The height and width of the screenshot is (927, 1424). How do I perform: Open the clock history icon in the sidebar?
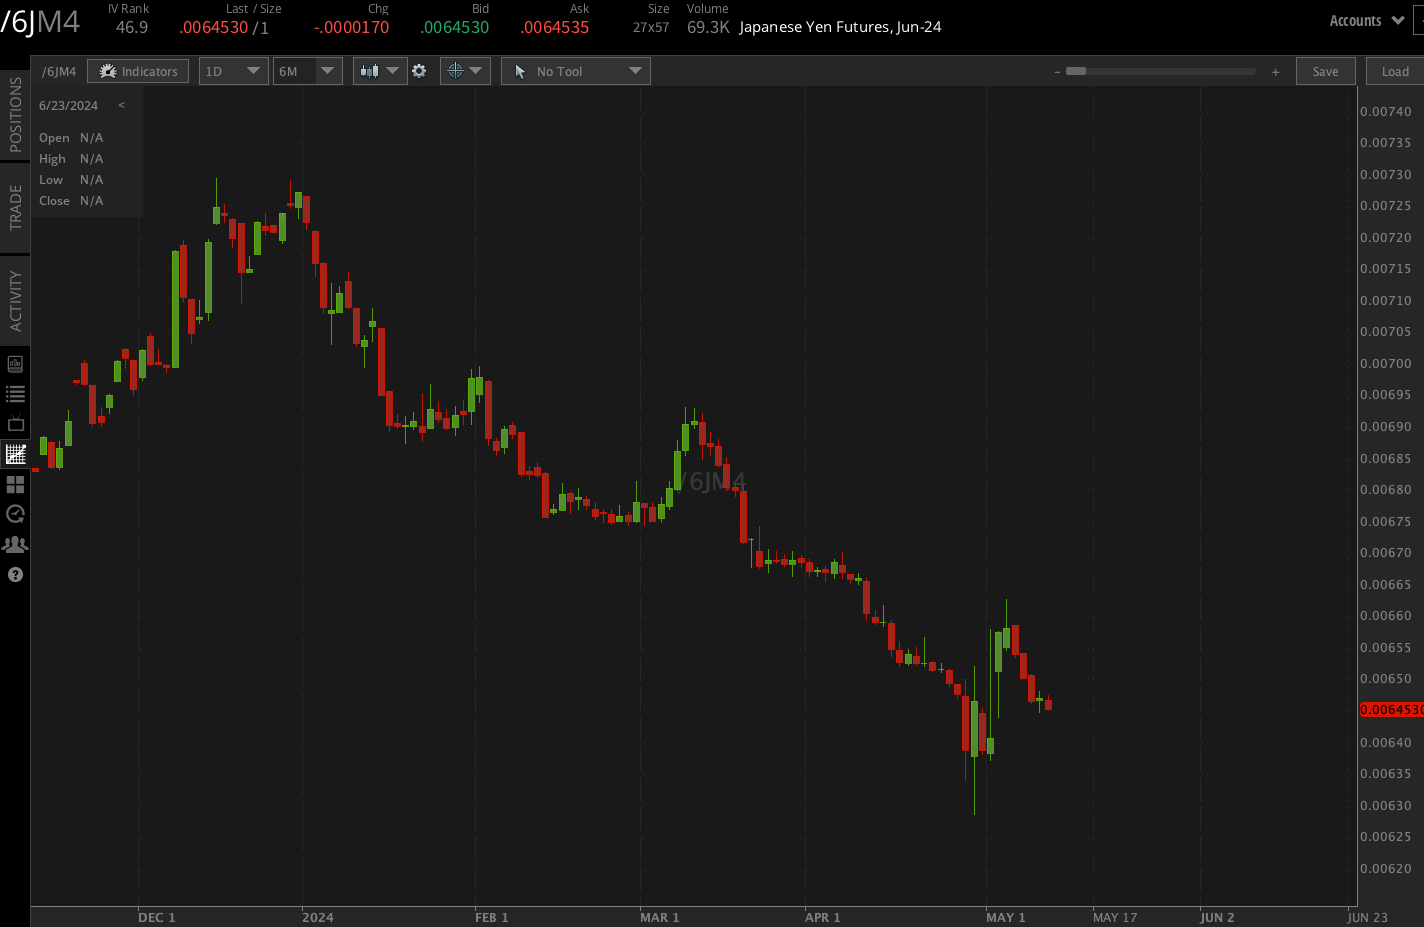coord(15,514)
